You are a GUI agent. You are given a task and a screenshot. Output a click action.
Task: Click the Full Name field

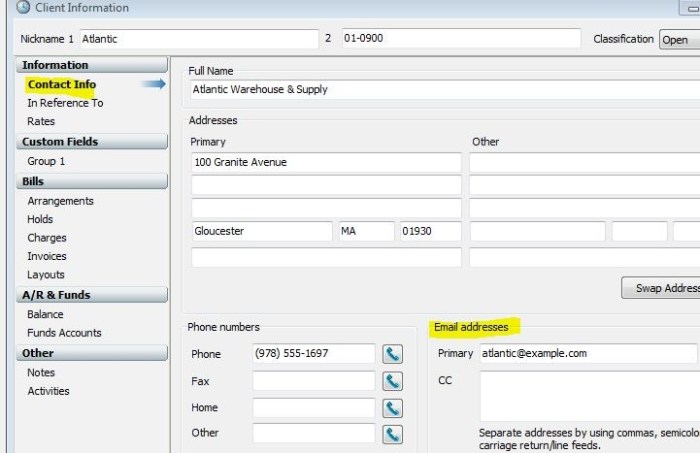click(x=445, y=90)
